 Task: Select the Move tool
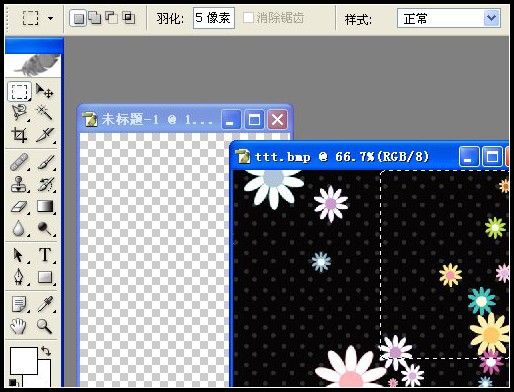click(45, 91)
